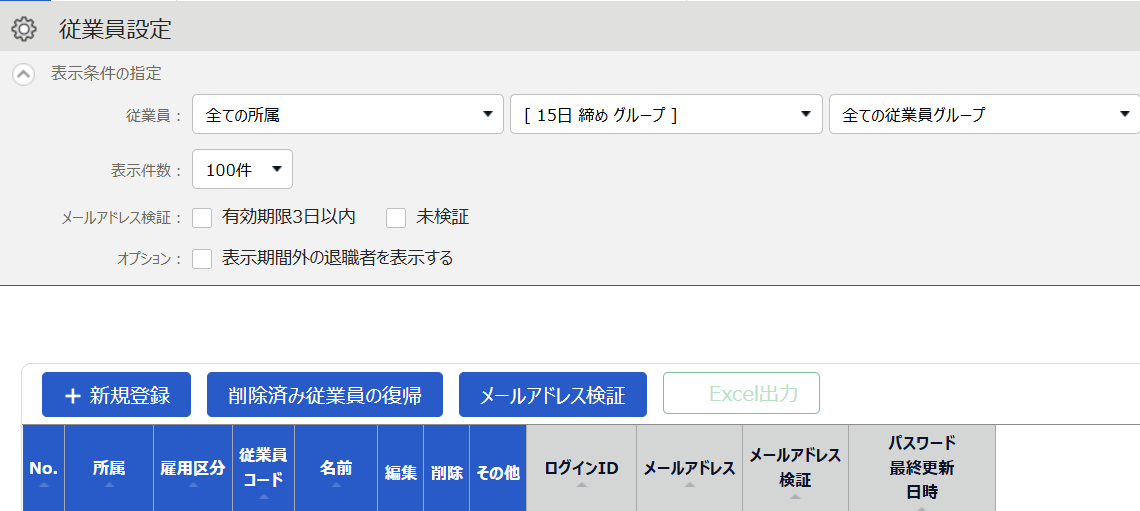Sort by 所属 column sort arrow
1140x511 pixels.
[109, 484]
